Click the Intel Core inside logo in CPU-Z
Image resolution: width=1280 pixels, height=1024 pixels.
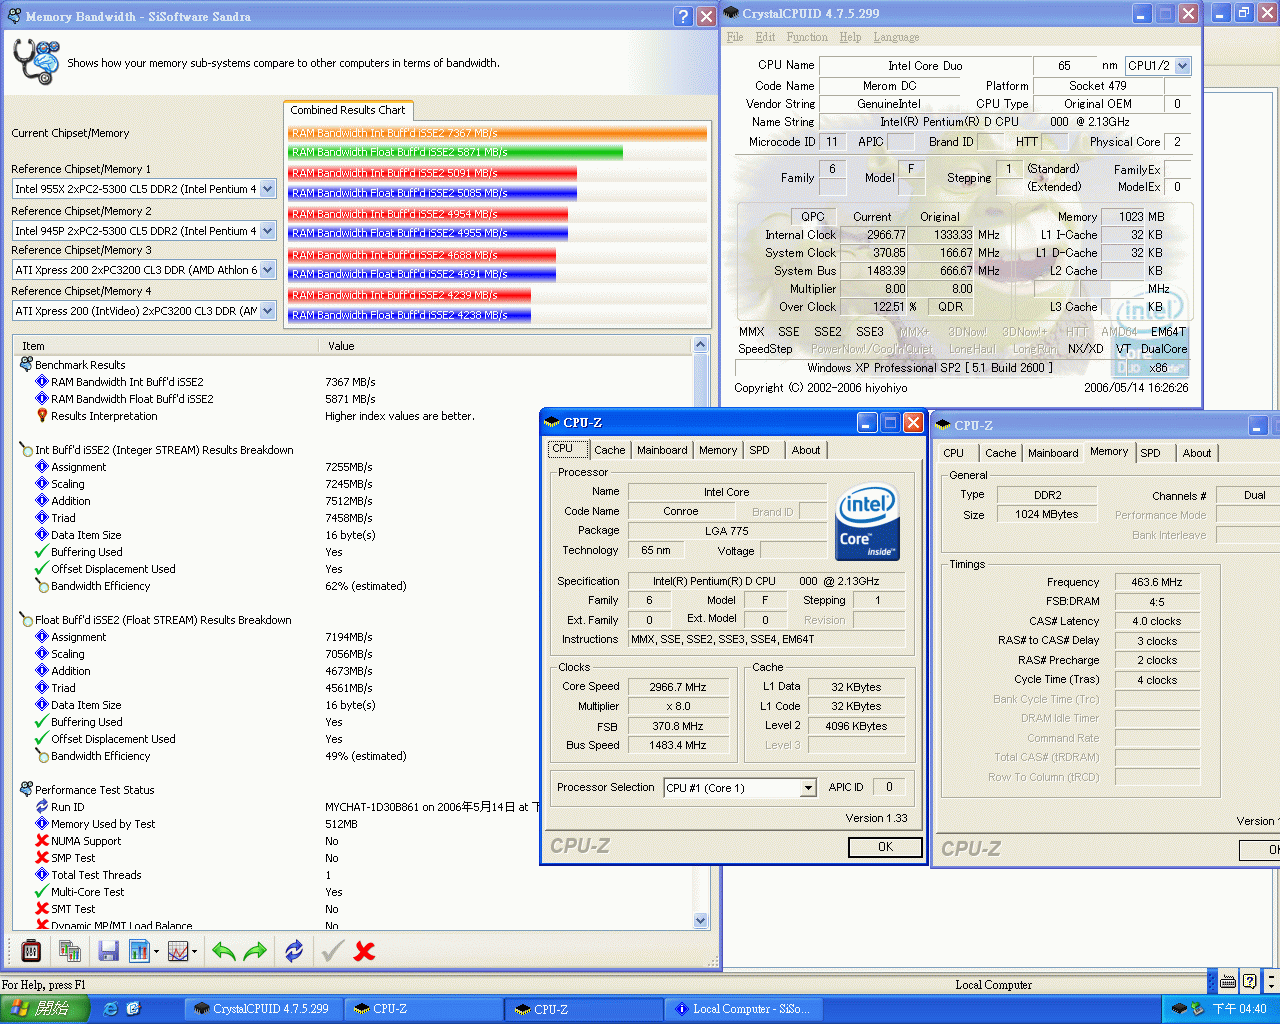[x=867, y=524]
